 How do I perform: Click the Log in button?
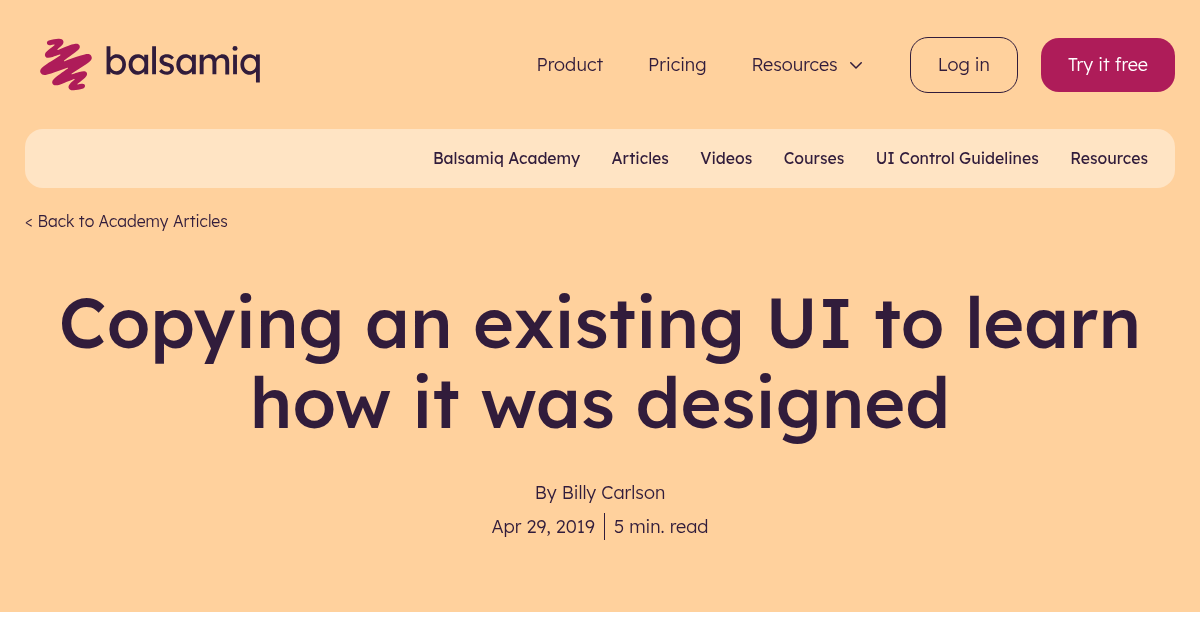click(x=963, y=64)
